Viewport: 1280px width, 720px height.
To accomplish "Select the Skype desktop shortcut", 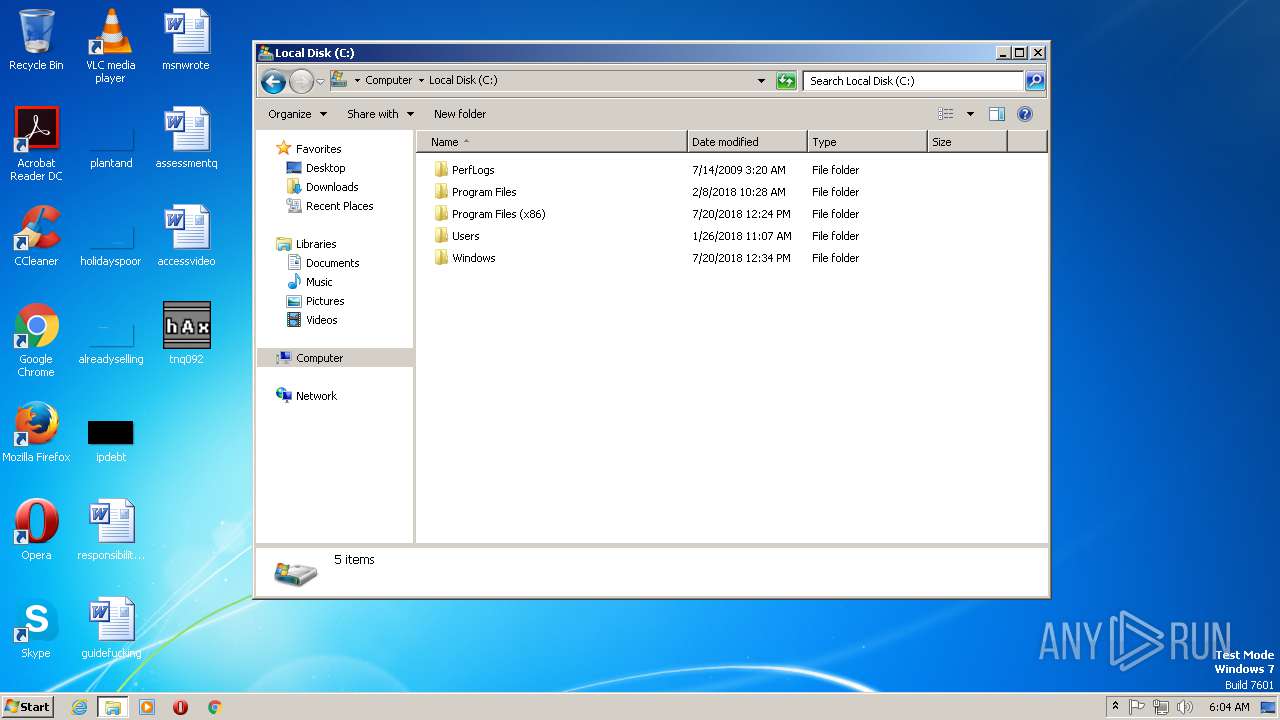I will [36, 628].
